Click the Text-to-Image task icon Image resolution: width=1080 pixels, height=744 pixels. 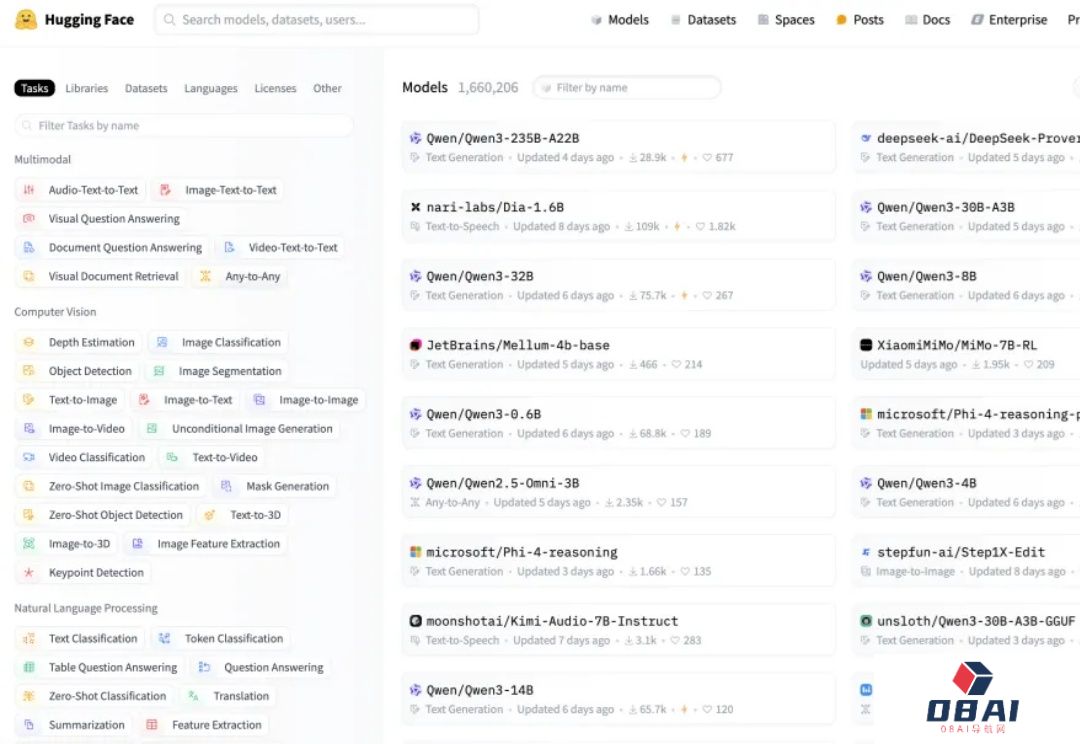pos(28,400)
